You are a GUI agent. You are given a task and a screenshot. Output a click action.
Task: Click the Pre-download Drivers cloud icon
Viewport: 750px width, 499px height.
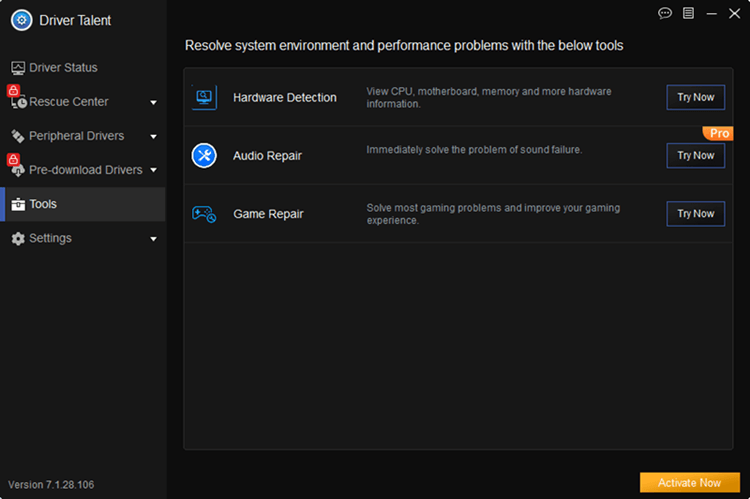(18, 171)
